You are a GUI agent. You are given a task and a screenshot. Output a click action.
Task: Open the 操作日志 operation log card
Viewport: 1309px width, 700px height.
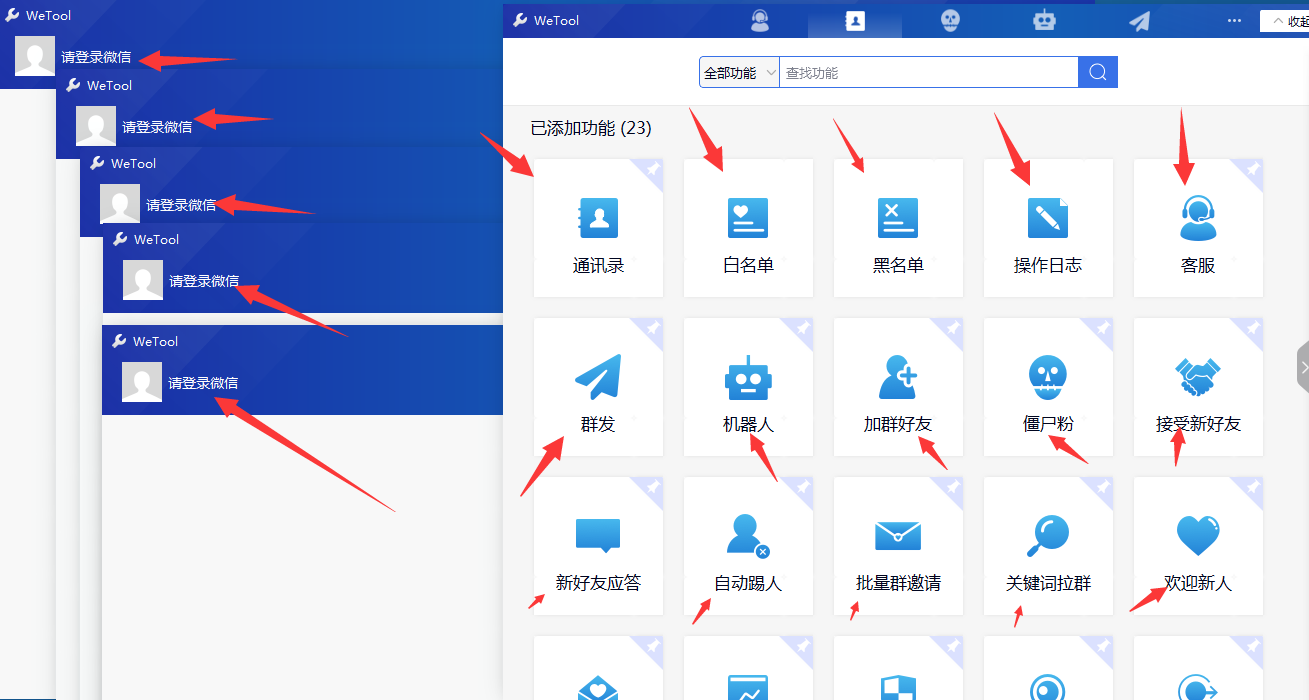(1048, 229)
